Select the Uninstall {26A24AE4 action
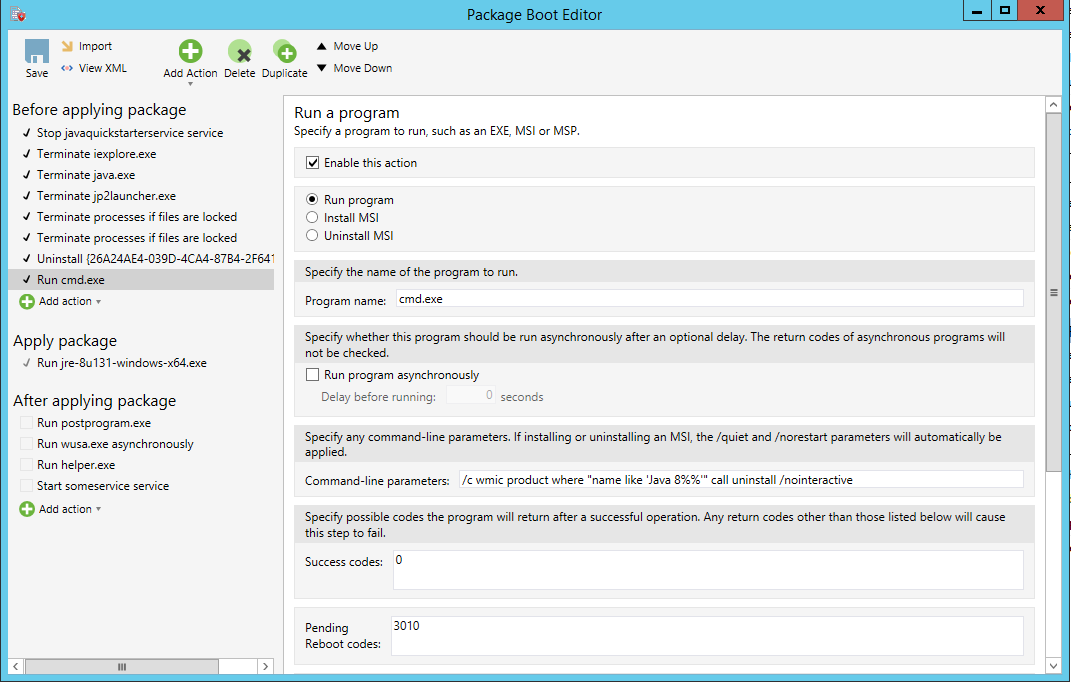The width and height of the screenshot is (1071, 682). (156, 258)
